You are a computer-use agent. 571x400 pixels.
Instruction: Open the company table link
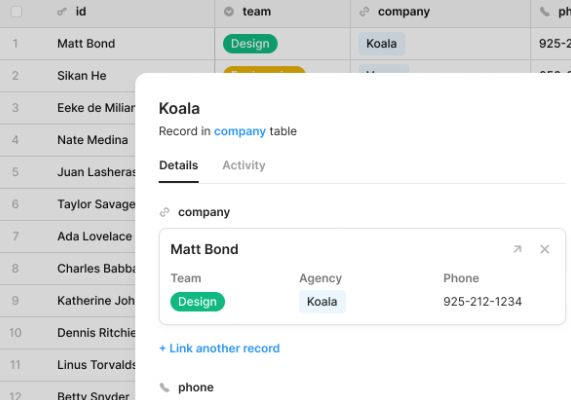pyautogui.click(x=240, y=131)
